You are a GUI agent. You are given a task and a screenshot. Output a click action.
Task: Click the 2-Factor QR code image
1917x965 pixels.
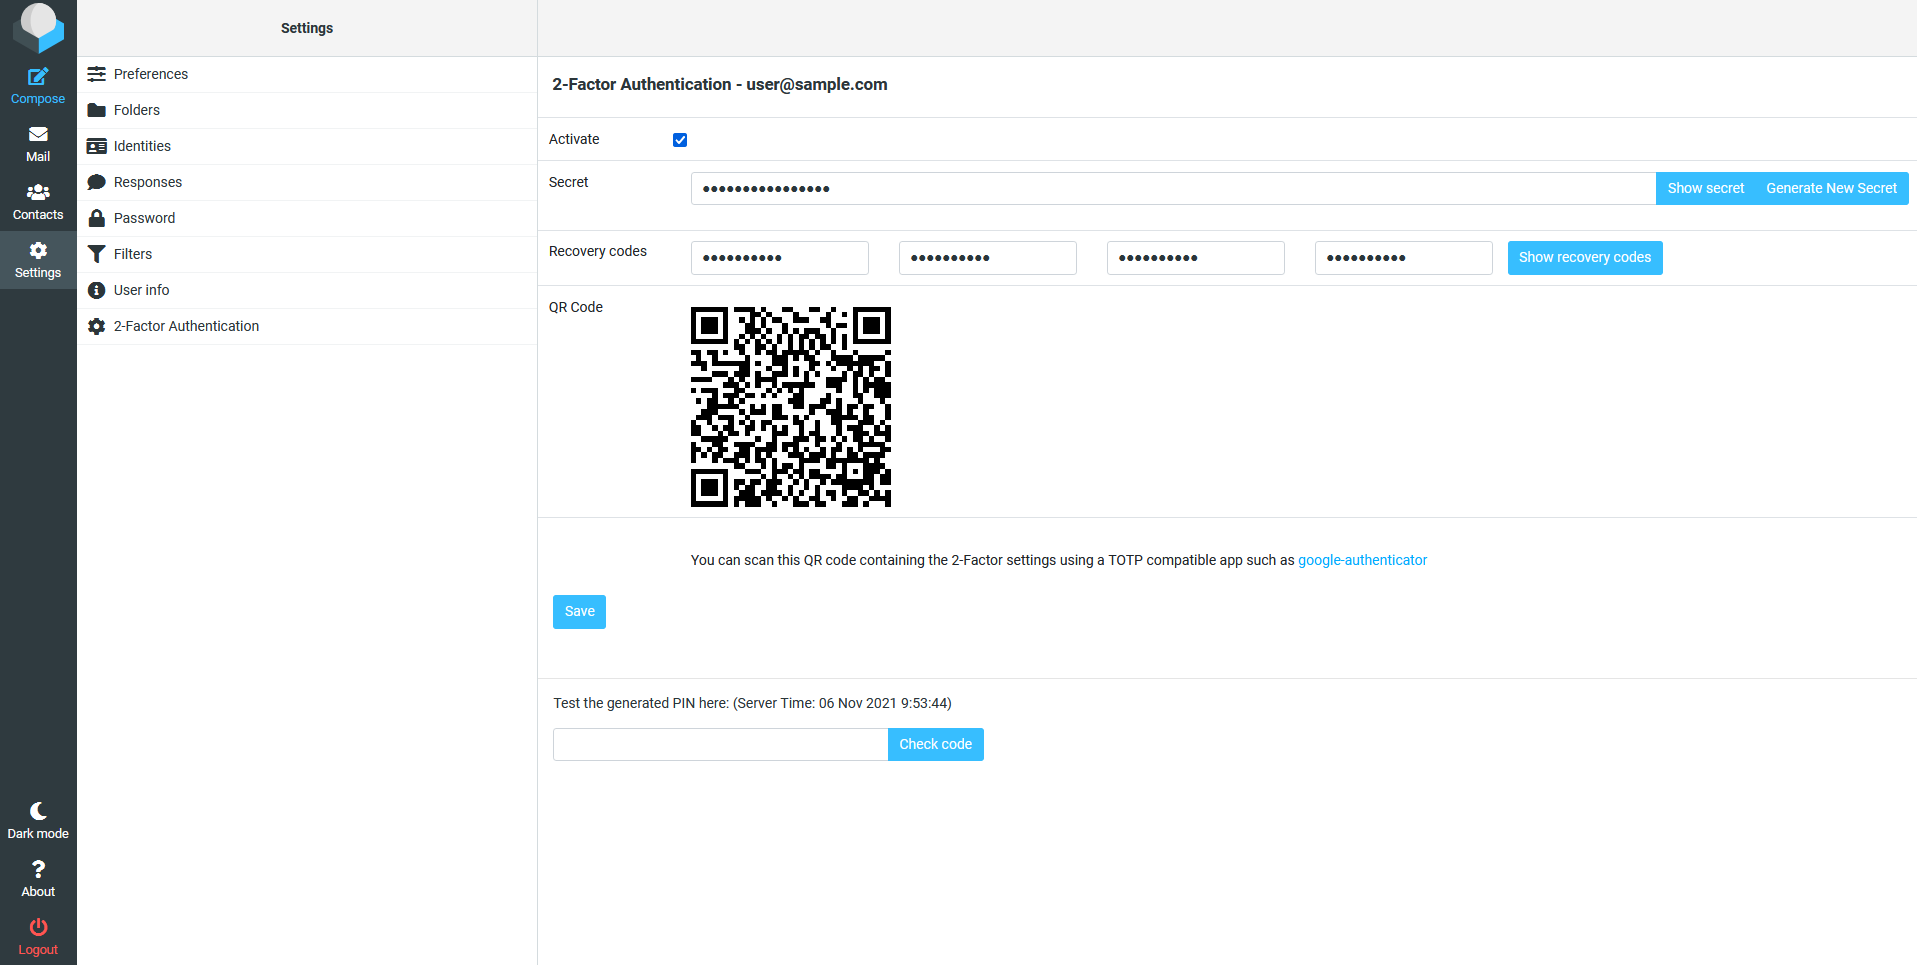(791, 407)
